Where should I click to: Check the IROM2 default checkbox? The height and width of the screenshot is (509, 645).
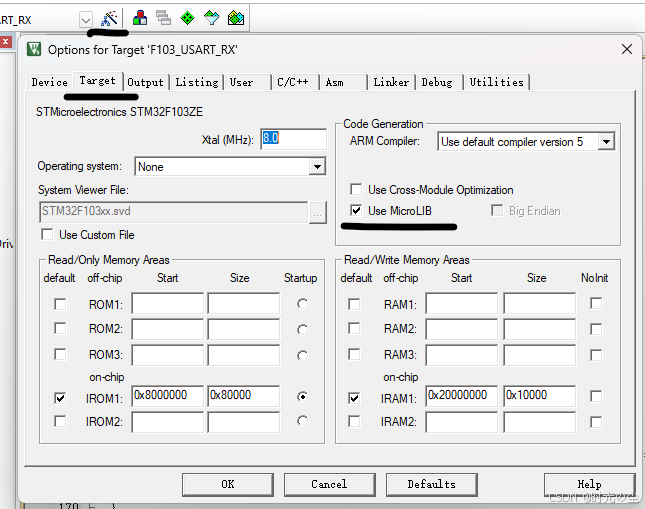click(60, 421)
